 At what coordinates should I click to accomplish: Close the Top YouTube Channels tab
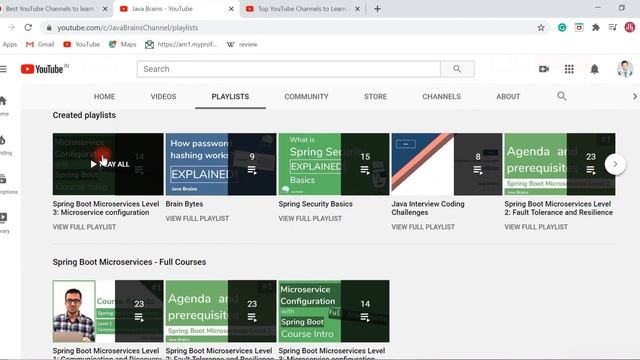tap(358, 9)
